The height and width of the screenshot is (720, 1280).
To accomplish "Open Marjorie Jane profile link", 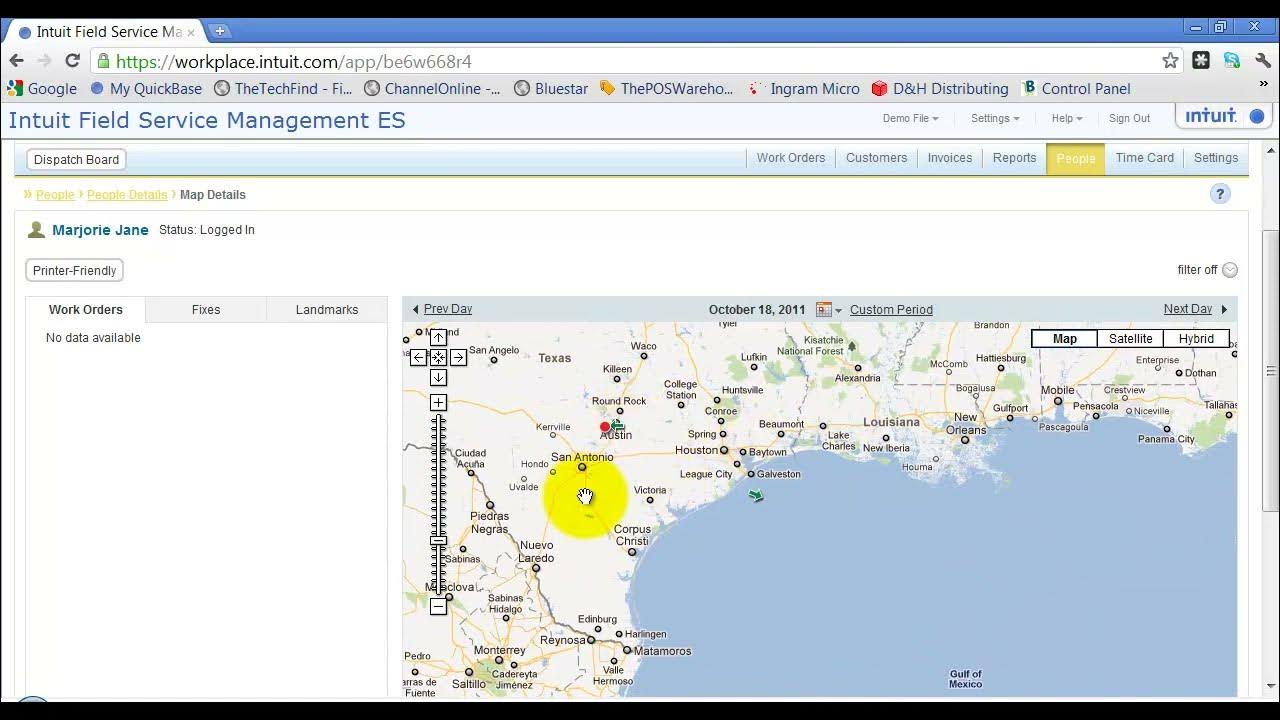I will [100, 230].
